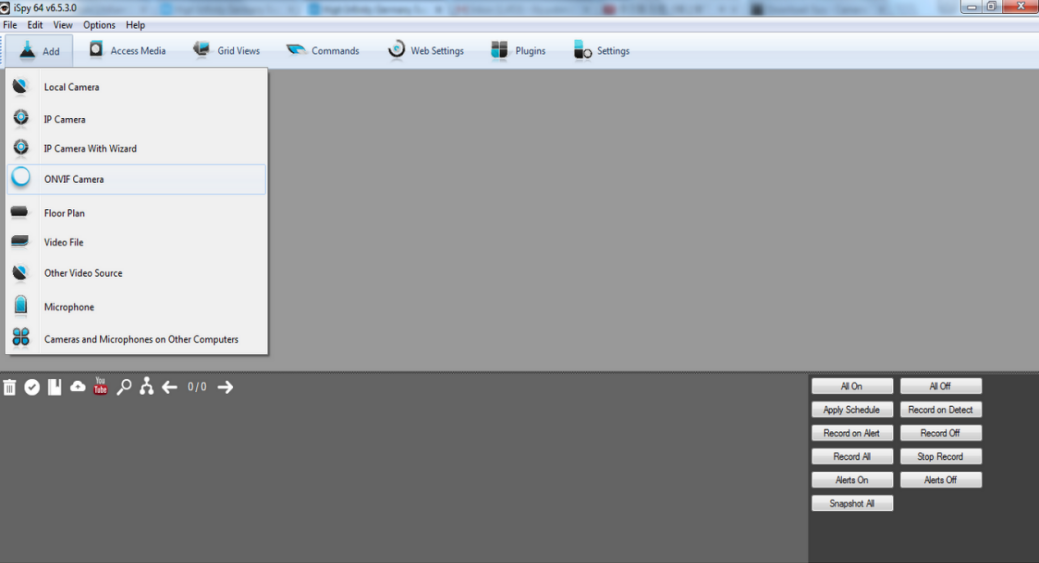1039x563 pixels.
Task: Choose Local Camera from the Add menu
Action: coord(137,87)
